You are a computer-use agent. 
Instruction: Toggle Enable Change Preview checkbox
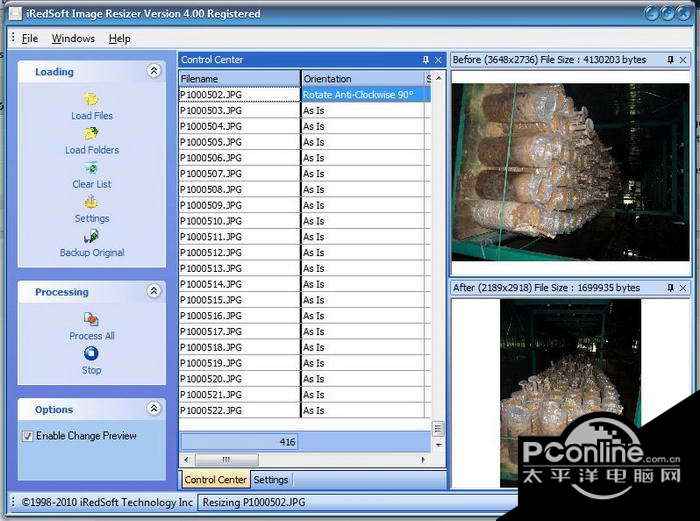(x=28, y=436)
